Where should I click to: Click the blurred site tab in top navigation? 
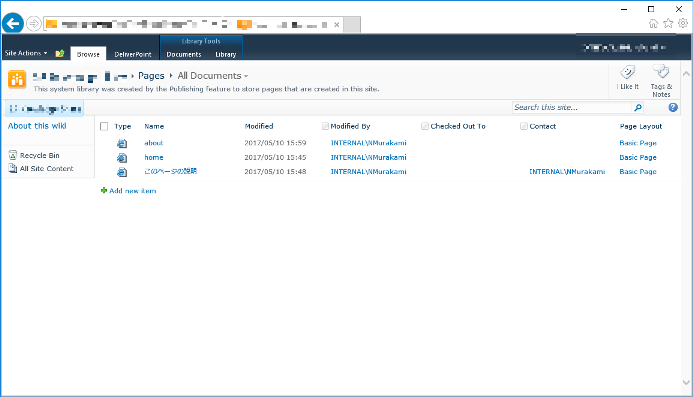pyautogui.click(x=45, y=108)
